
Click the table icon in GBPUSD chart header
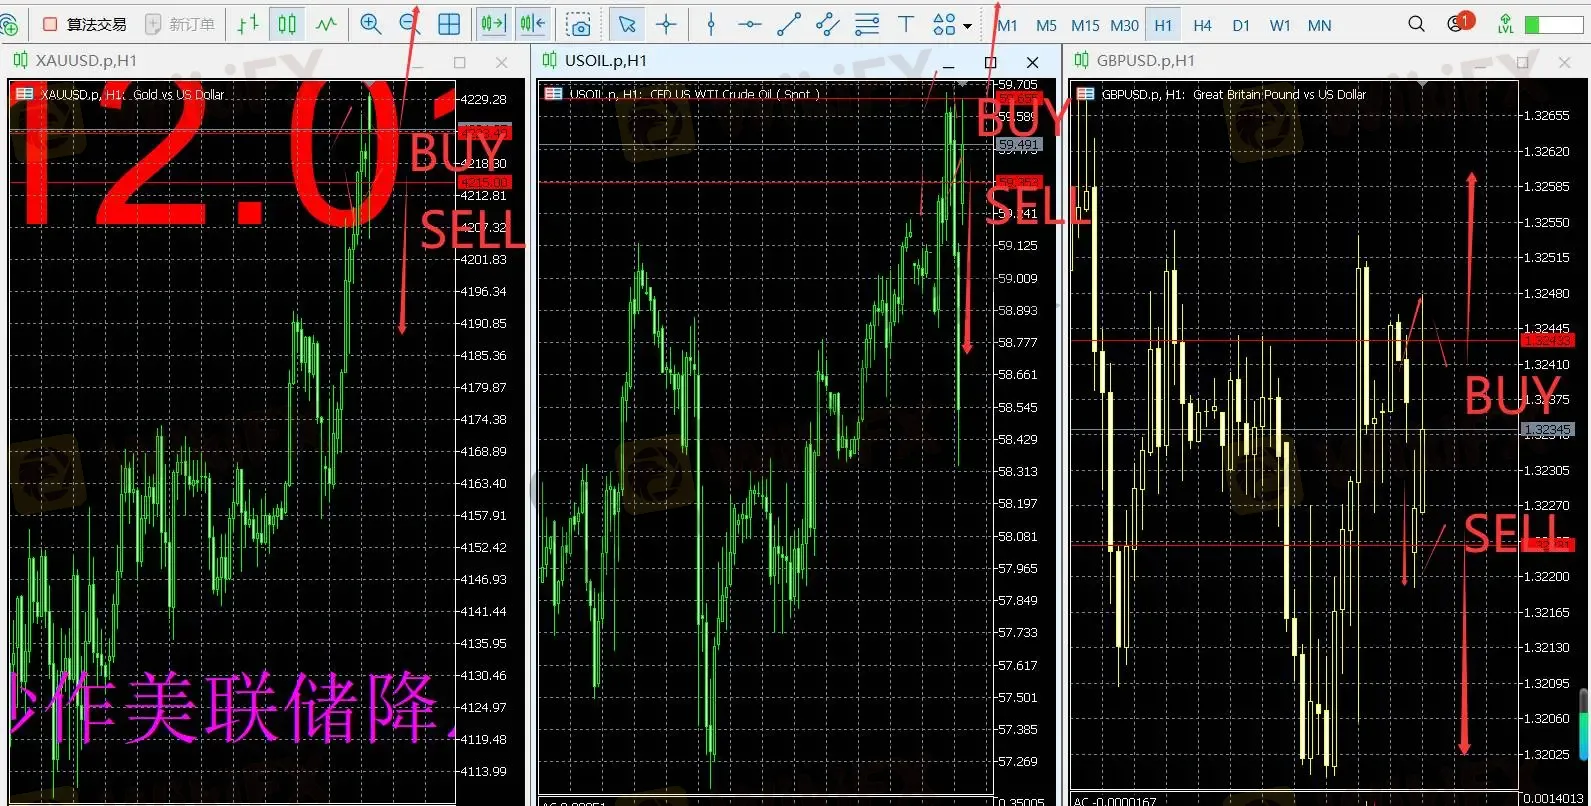(1085, 94)
